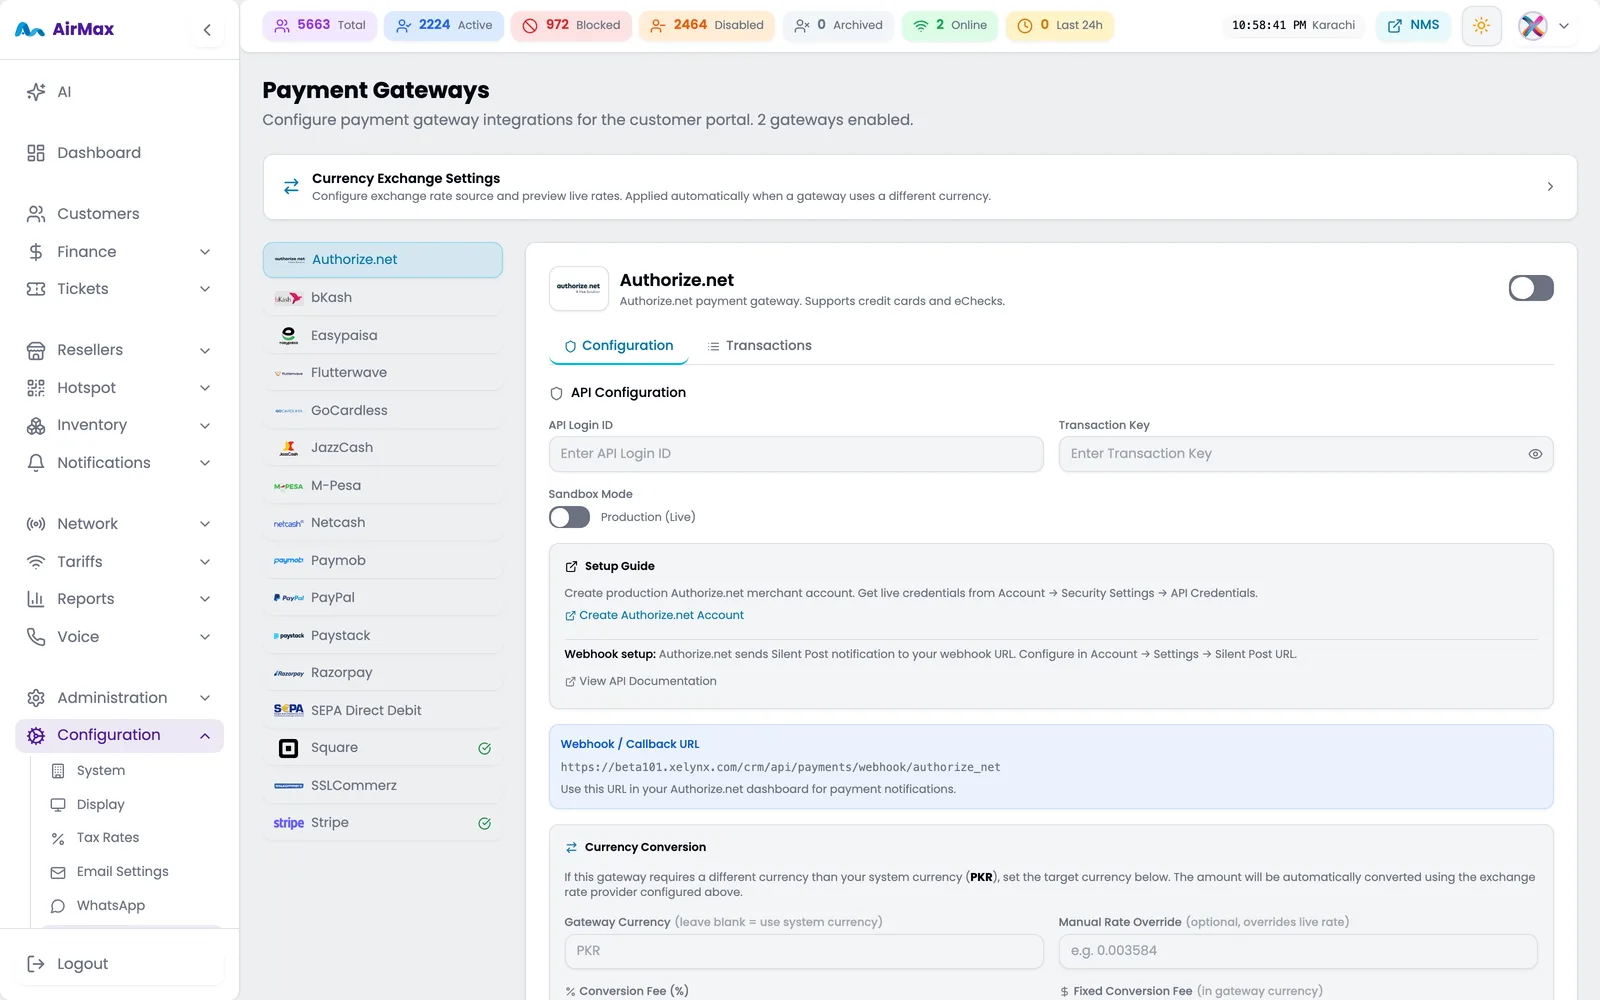
Task: Click the Reports chart icon
Action: coord(36,599)
